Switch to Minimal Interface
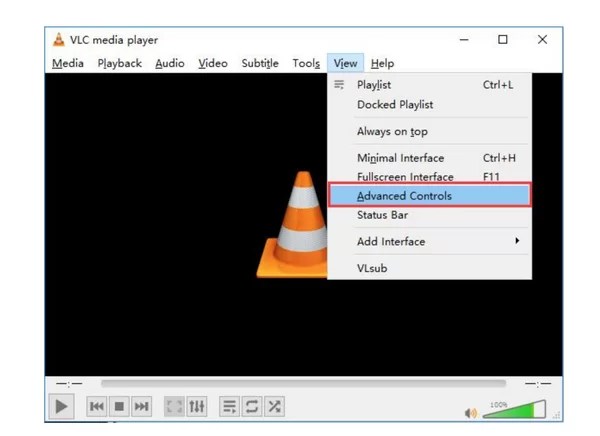600x436 pixels. point(429,158)
